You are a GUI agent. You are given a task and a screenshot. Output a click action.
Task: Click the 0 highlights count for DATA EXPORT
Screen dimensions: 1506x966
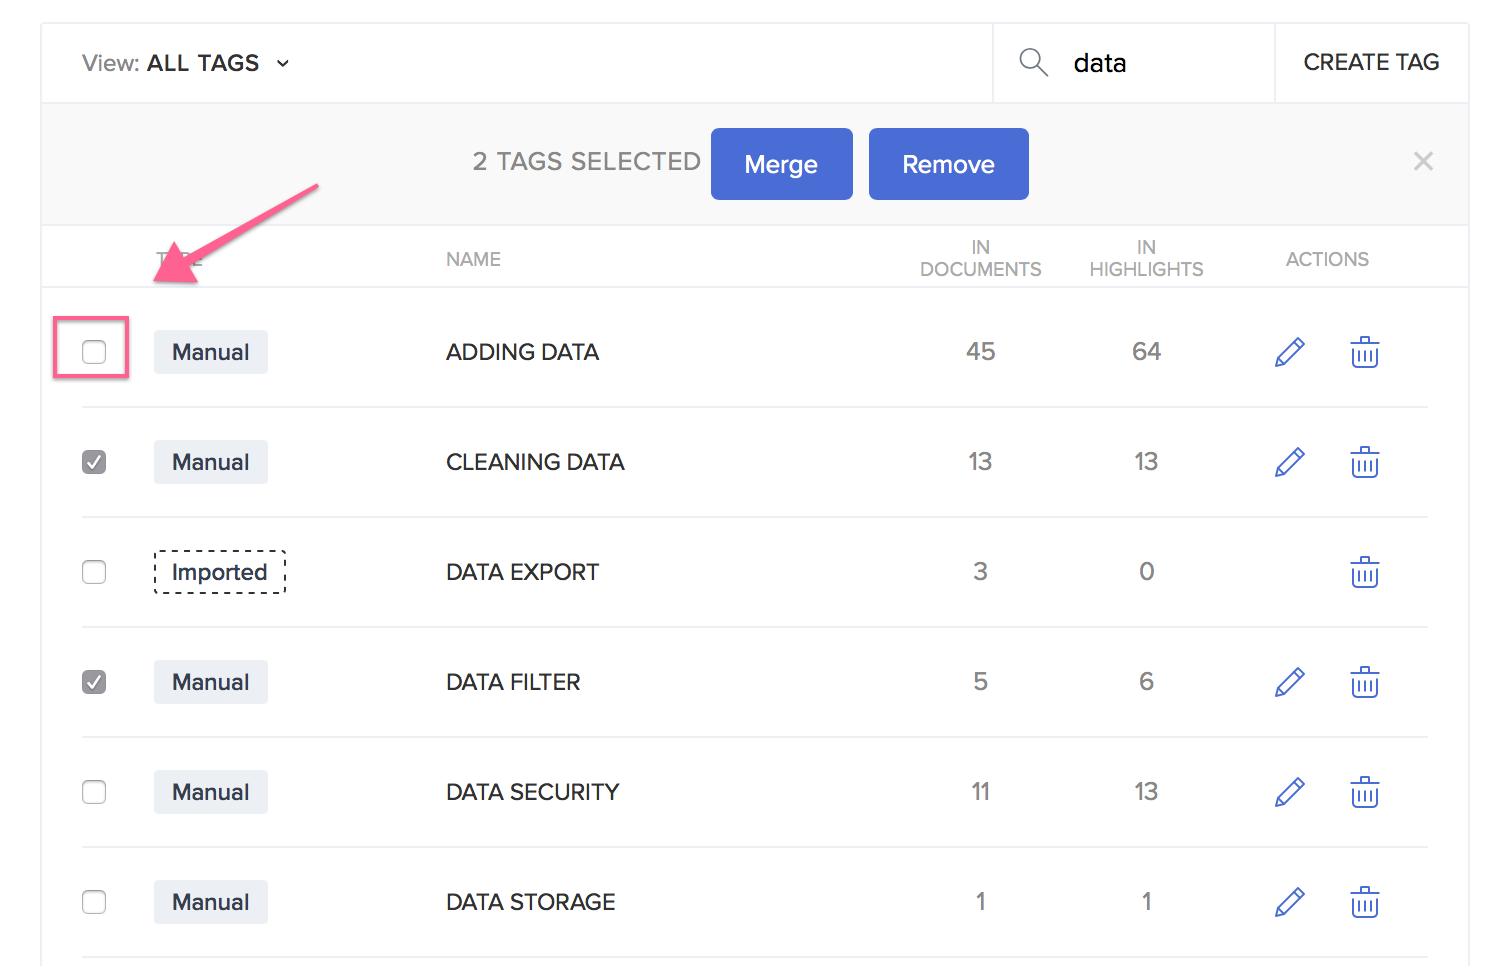[x=1147, y=571]
